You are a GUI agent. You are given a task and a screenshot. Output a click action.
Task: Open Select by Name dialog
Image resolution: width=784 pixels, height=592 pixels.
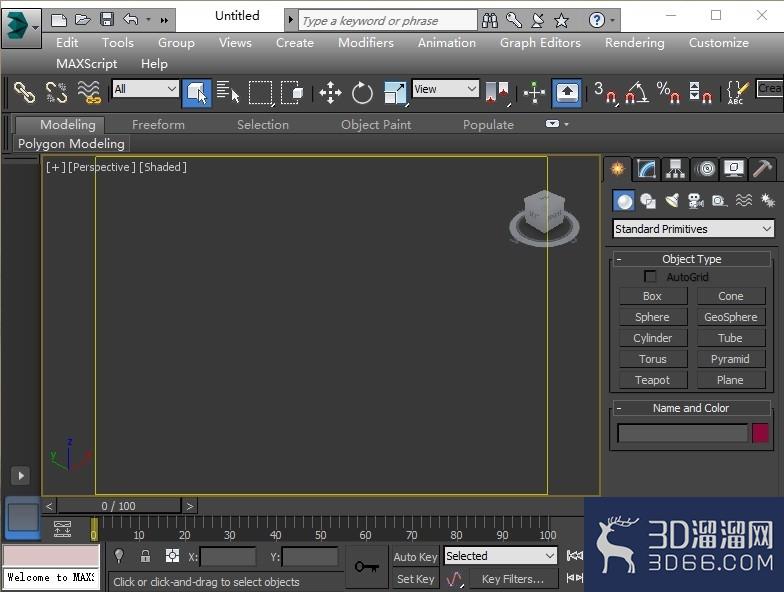(x=228, y=92)
